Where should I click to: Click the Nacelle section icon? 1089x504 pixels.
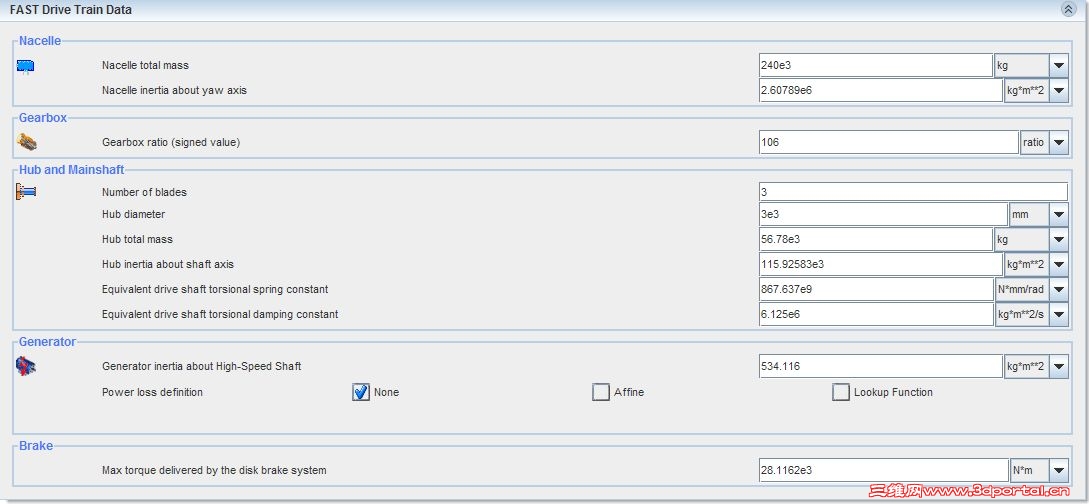(x=26, y=66)
